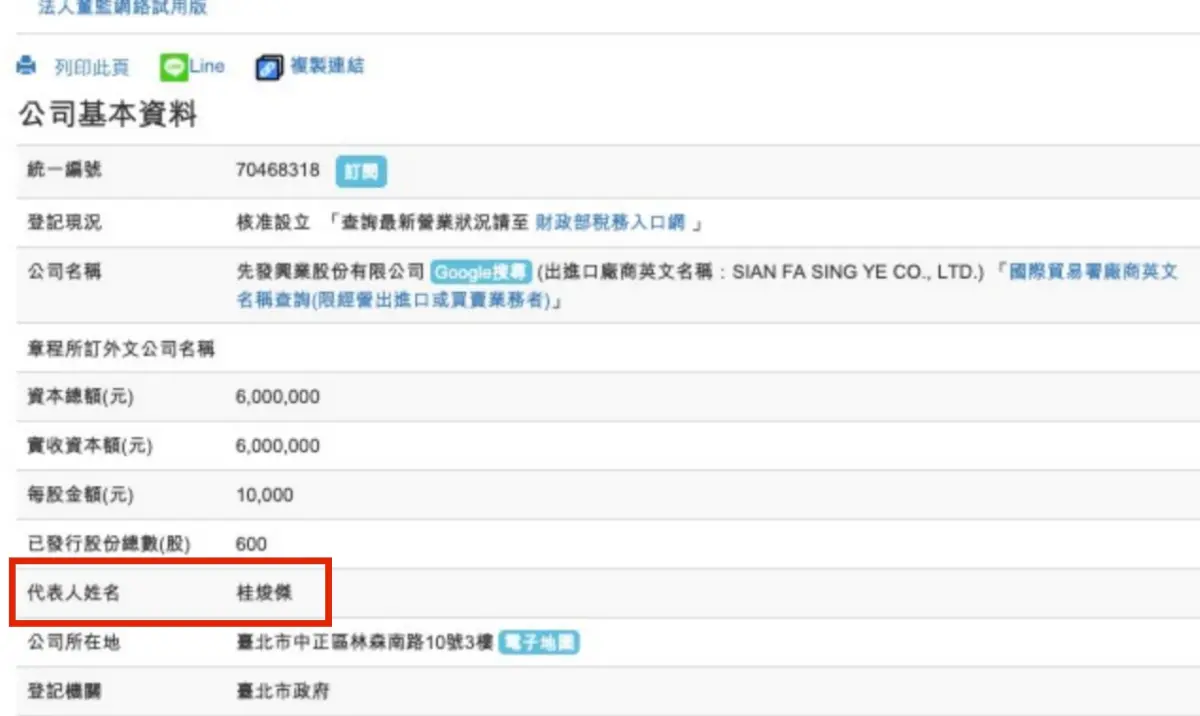The width and height of the screenshot is (1200, 716).
Task: Open the 電子地圖 map button
Action: click(539, 642)
